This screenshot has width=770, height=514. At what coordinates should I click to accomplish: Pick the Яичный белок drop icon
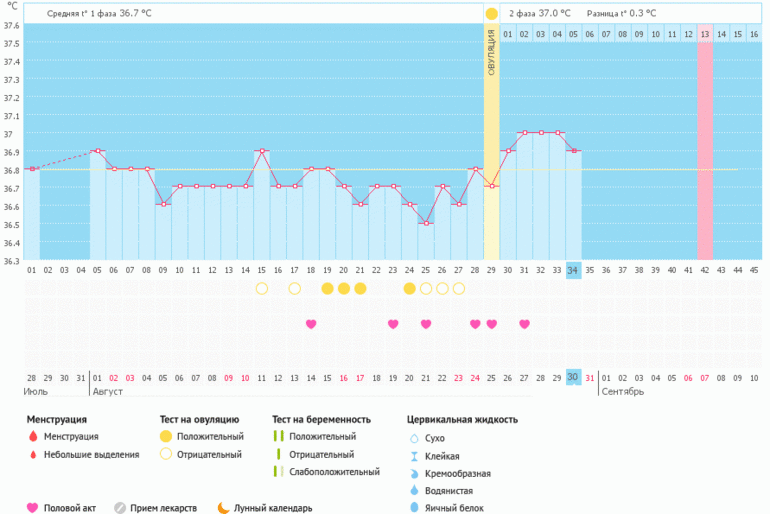414,509
